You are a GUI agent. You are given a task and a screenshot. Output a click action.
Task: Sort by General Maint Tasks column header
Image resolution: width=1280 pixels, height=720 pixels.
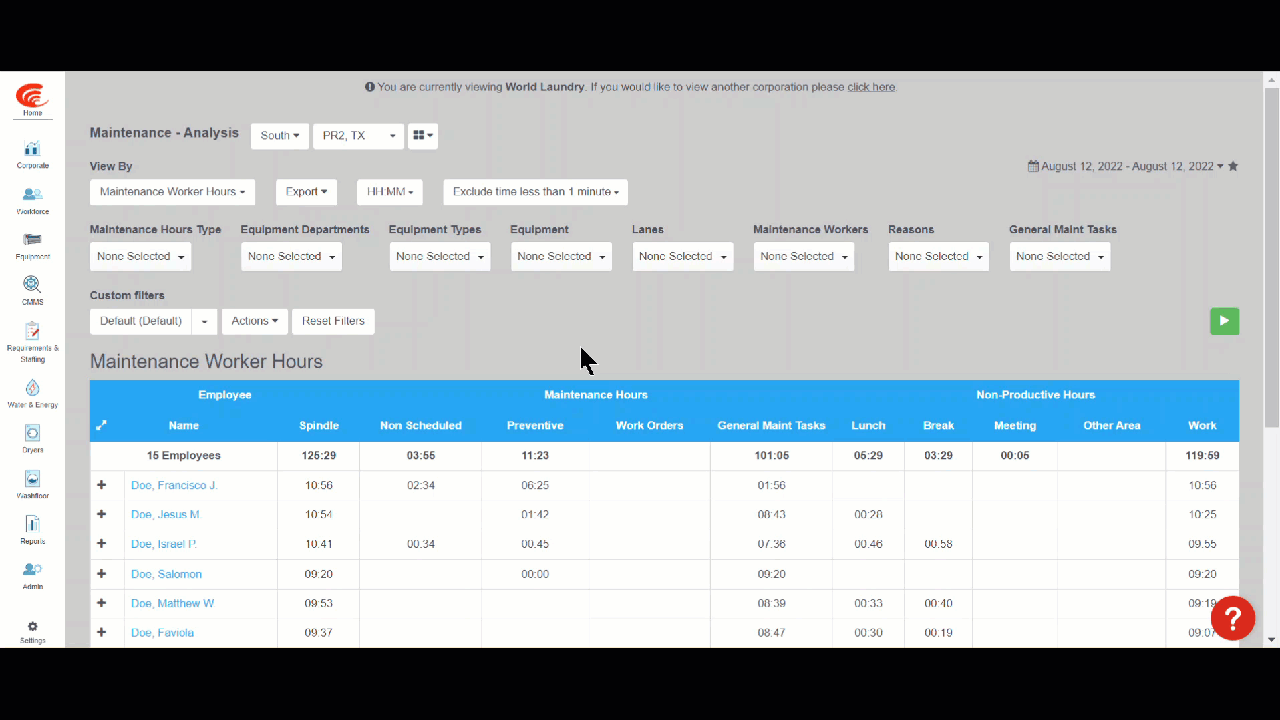coord(771,425)
